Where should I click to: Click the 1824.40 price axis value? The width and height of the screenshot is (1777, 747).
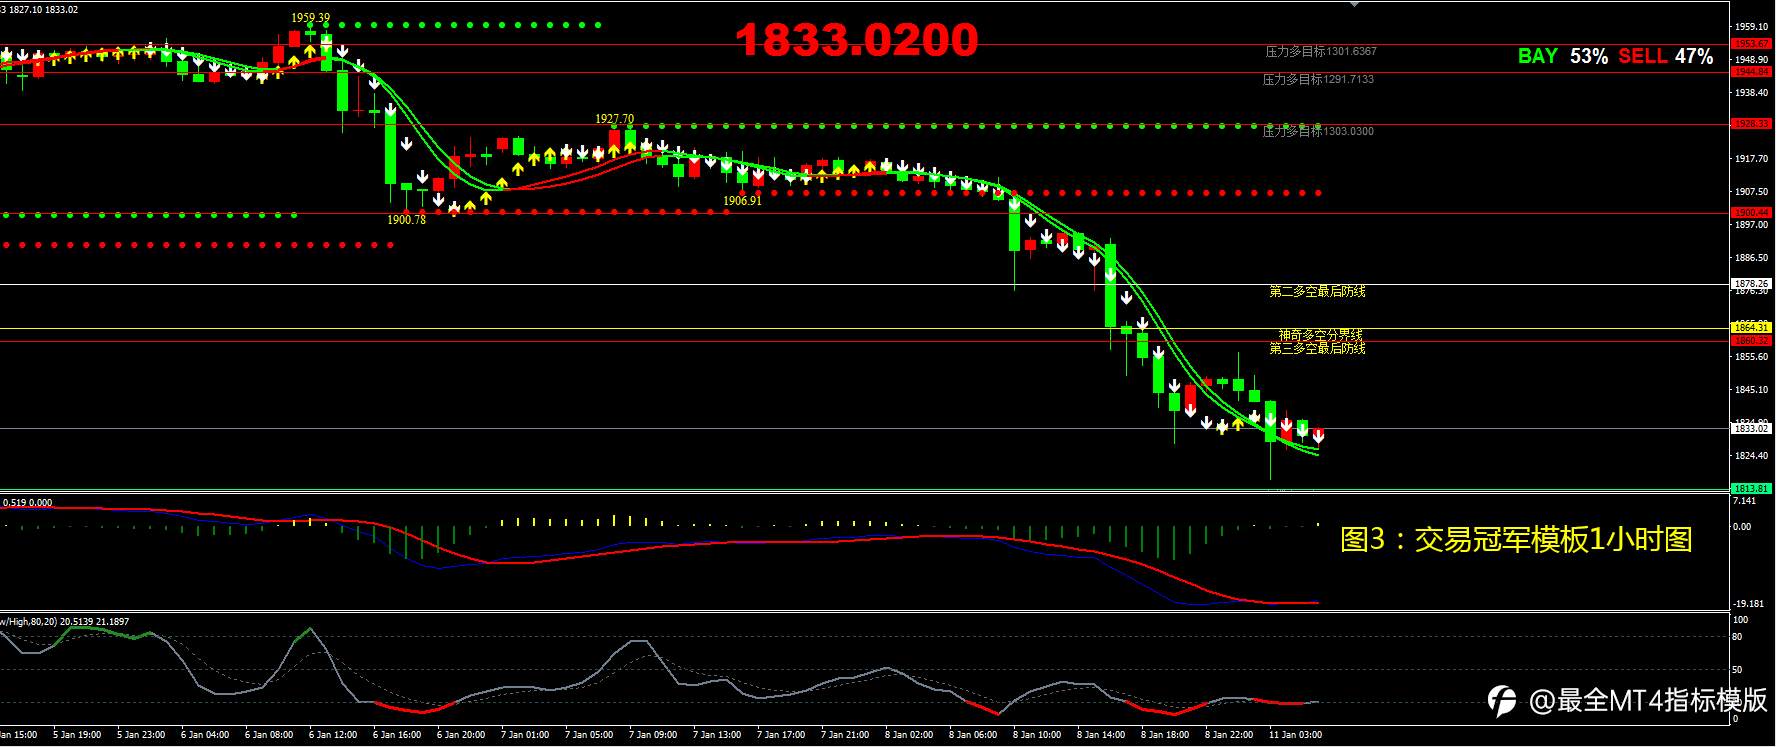point(1752,456)
